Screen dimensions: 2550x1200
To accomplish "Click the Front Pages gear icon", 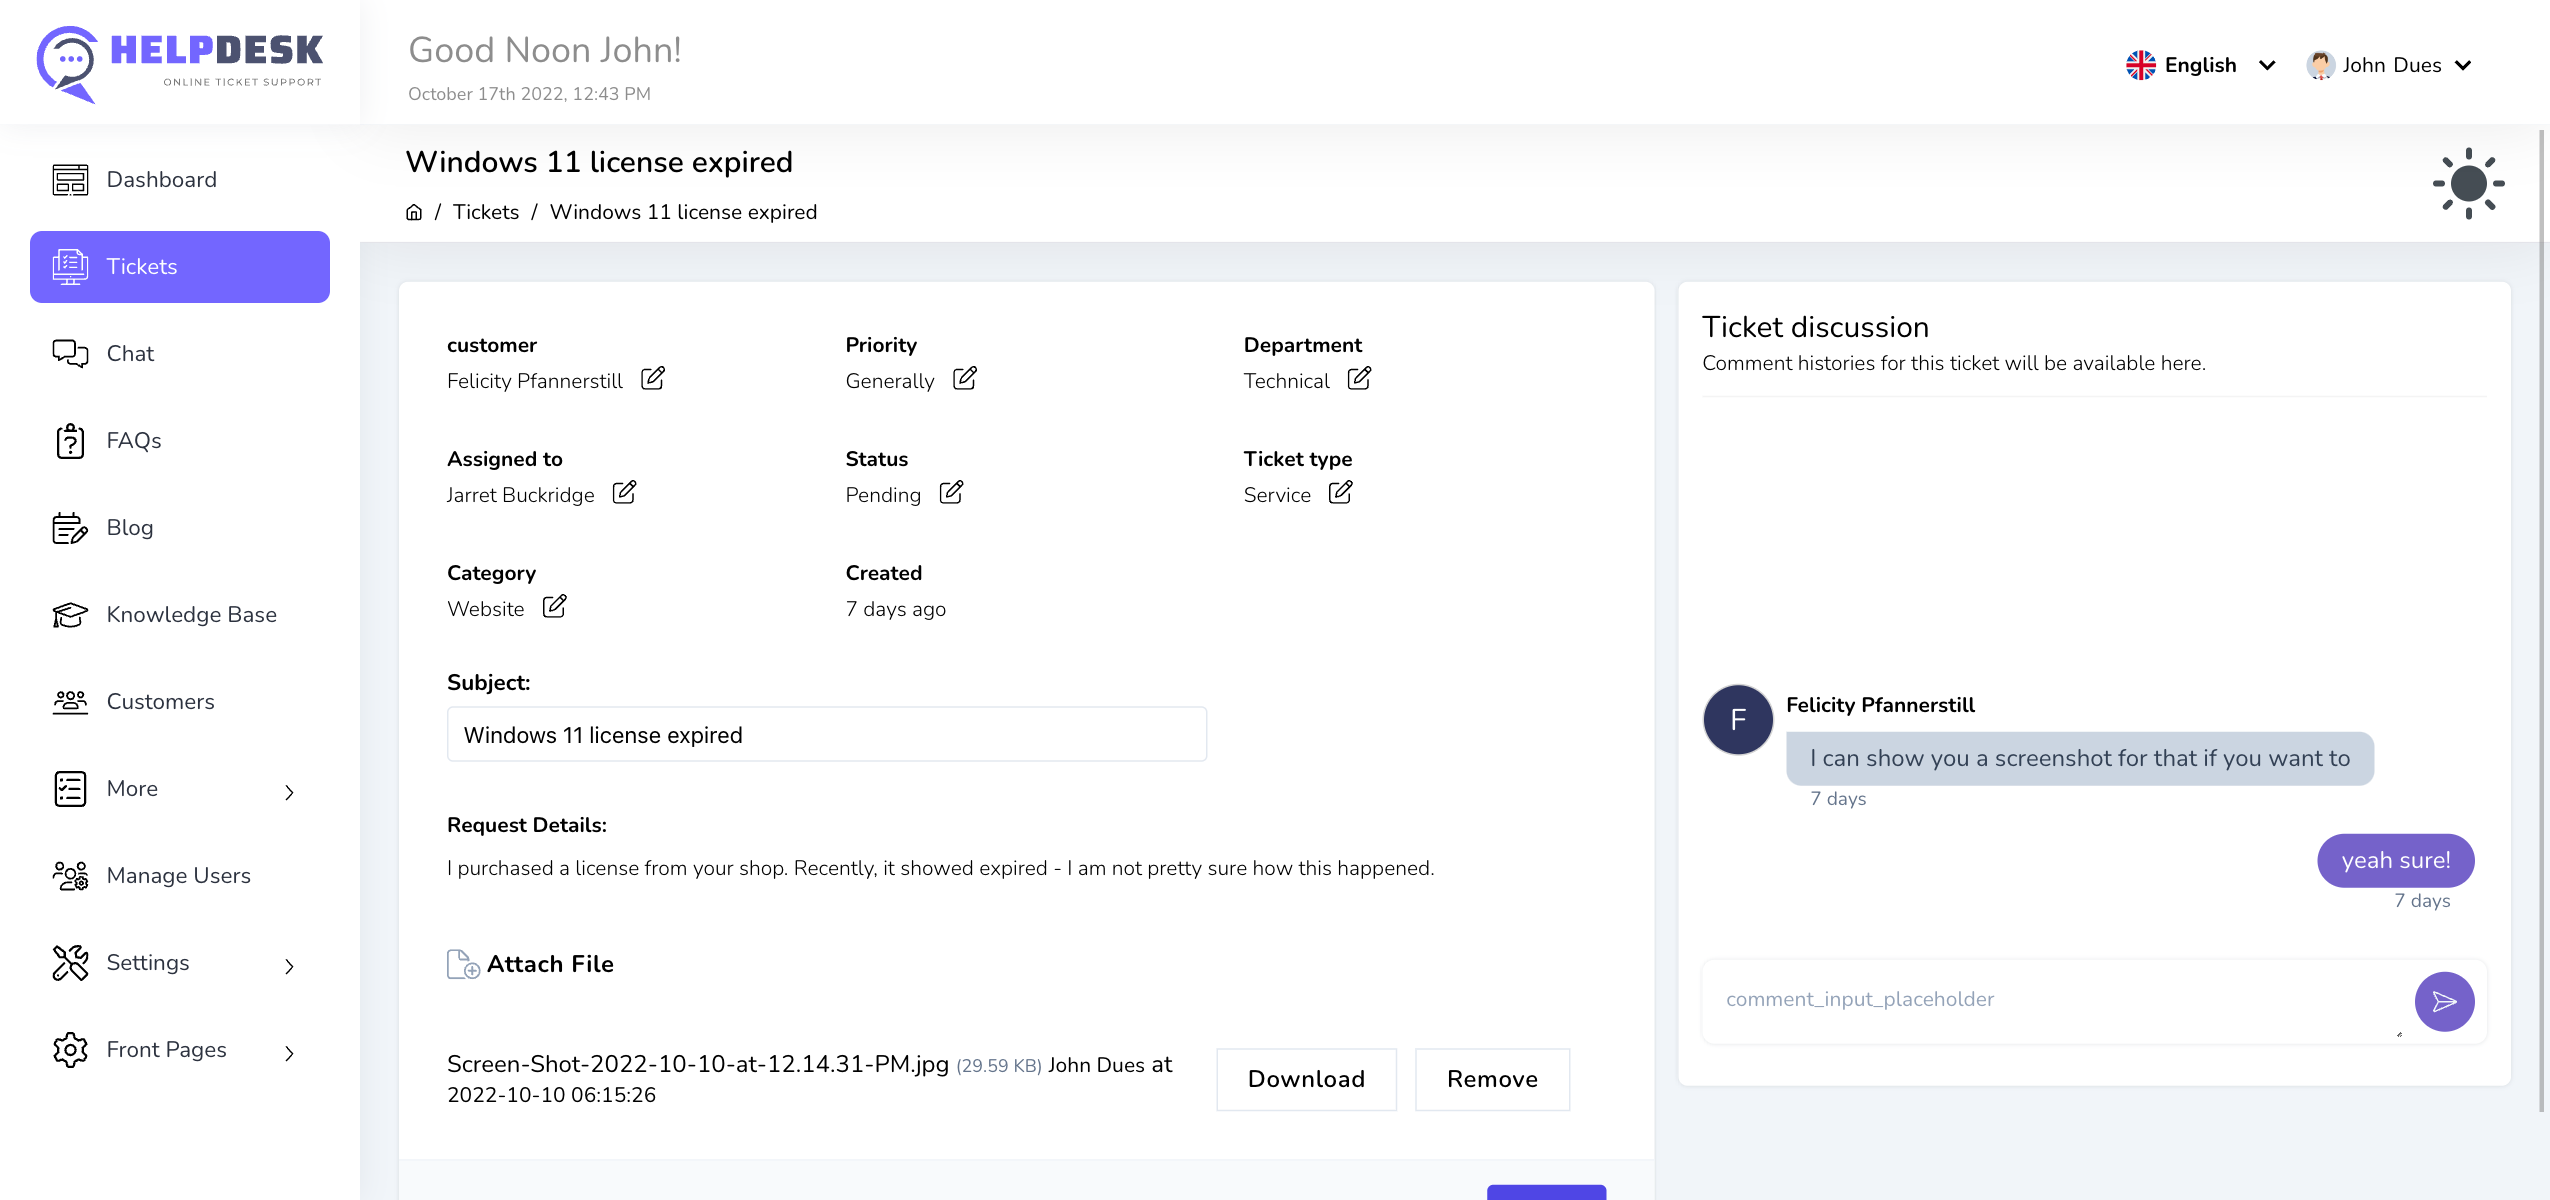I will (70, 1050).
